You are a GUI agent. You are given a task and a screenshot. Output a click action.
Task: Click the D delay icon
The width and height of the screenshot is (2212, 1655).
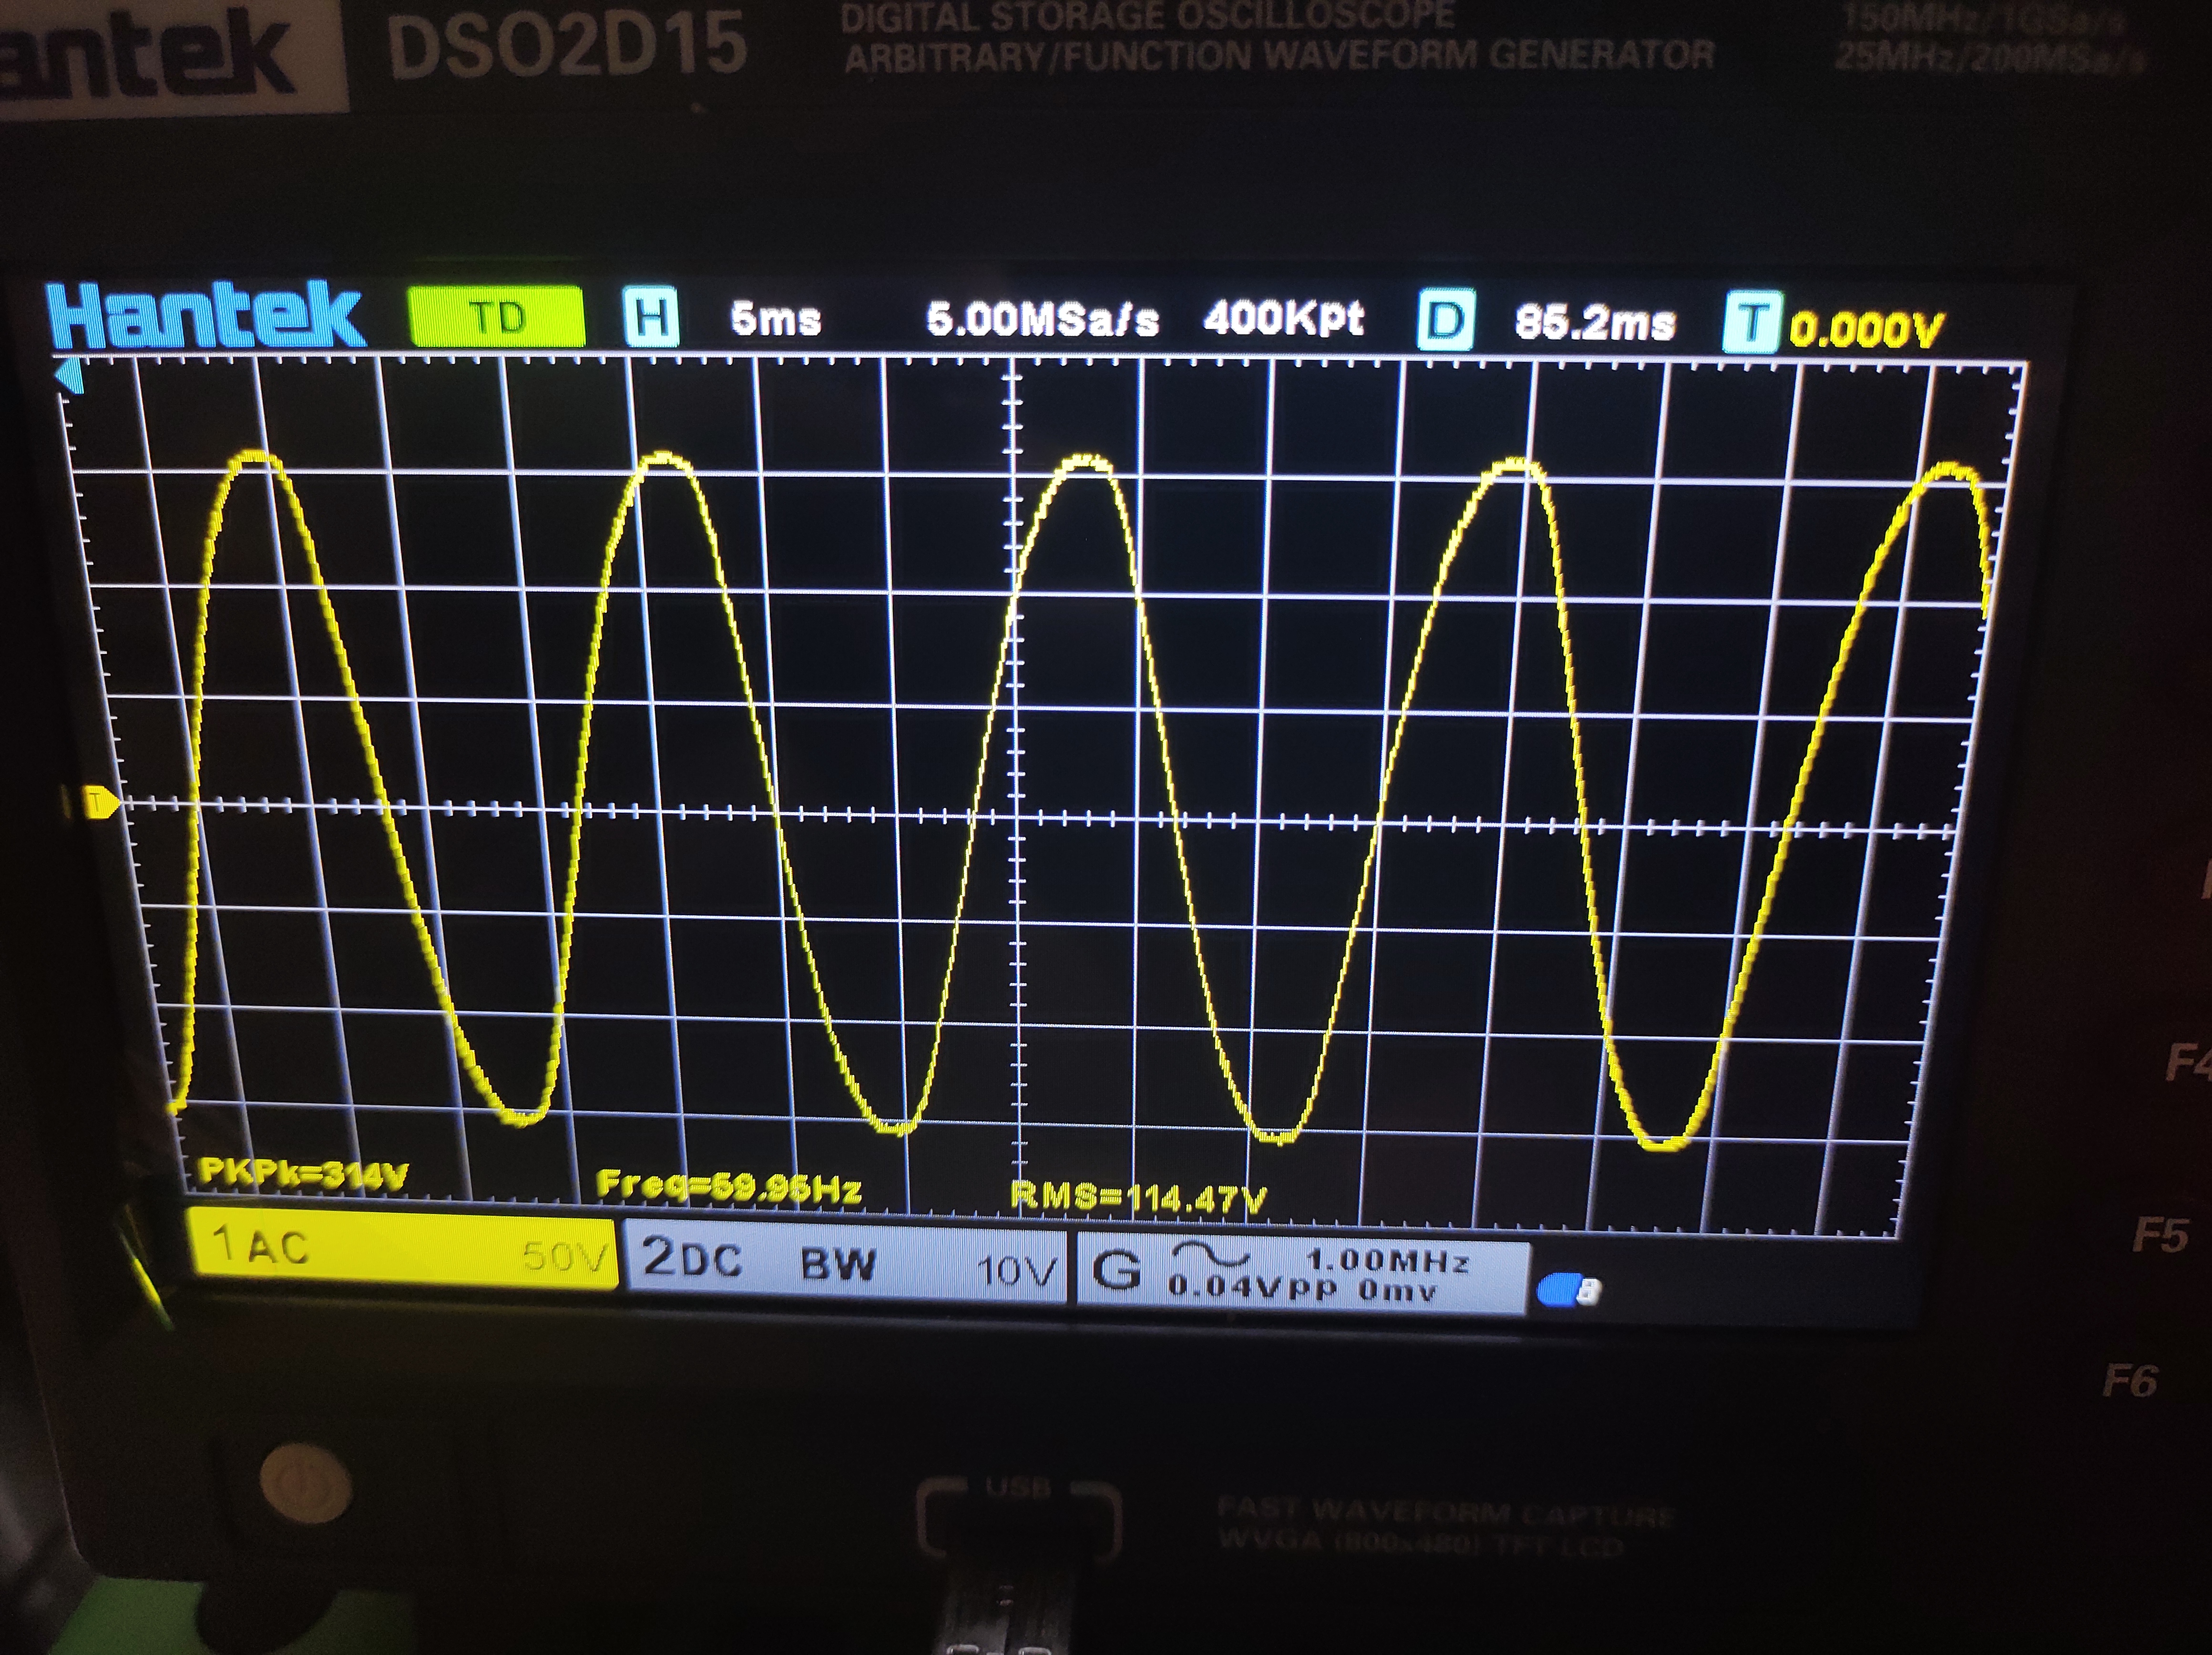point(1446,321)
